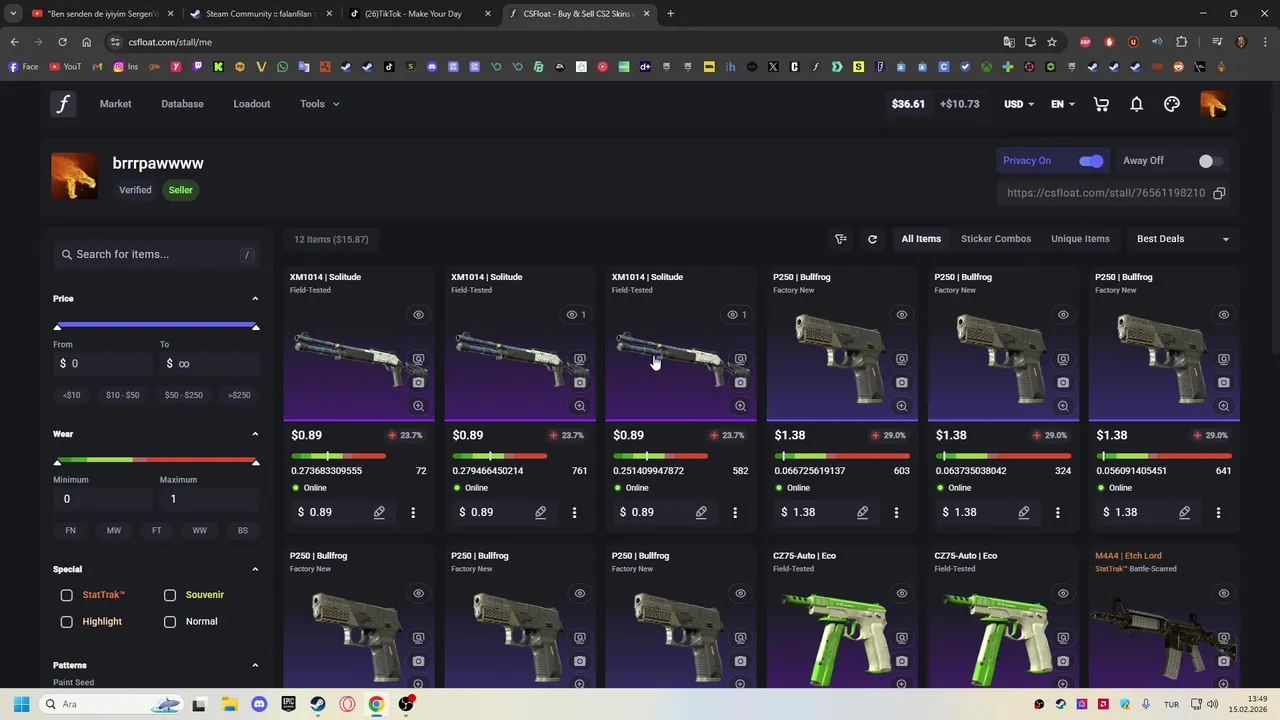Edit price of XM1014 float 0.273683309555
This screenshot has height=720, width=1280.
click(379, 512)
